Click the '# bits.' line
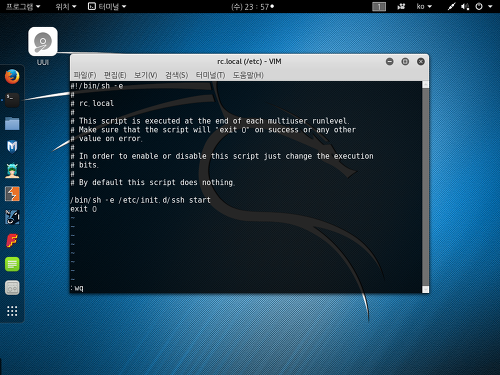 84,165
